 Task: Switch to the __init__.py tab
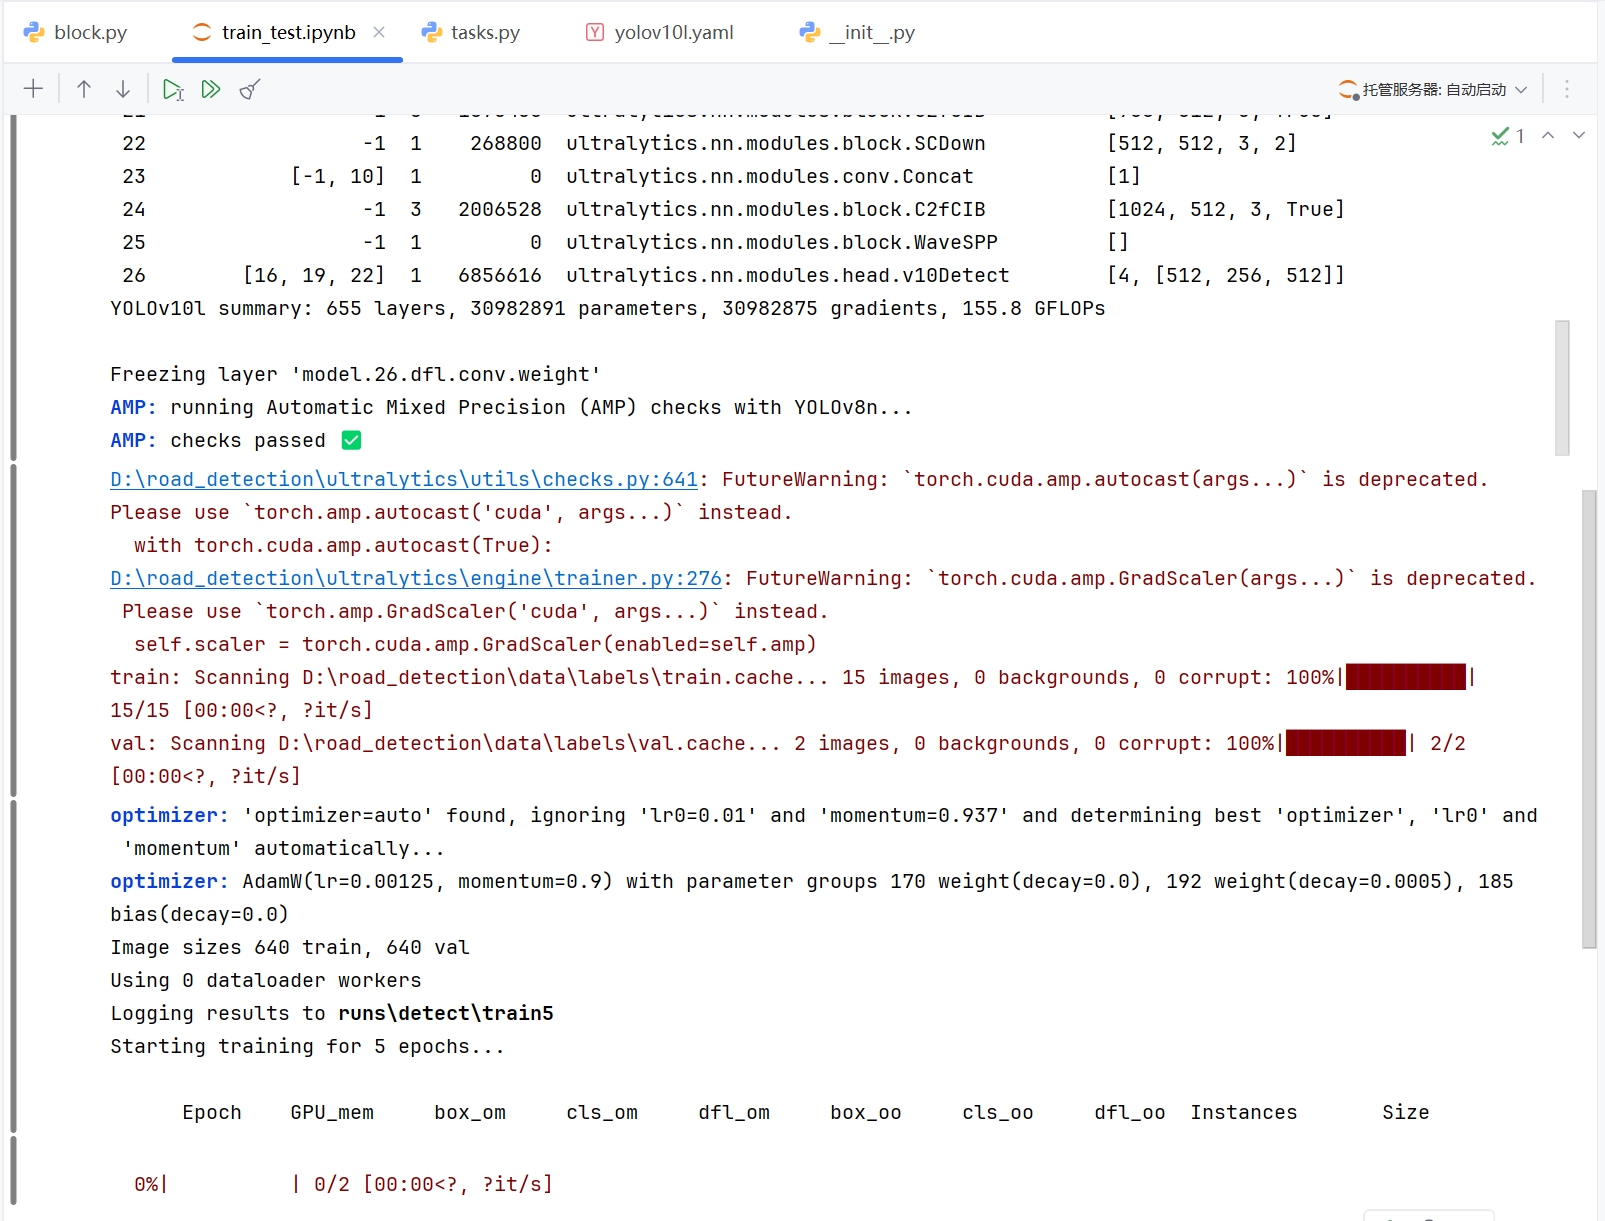[x=857, y=32]
